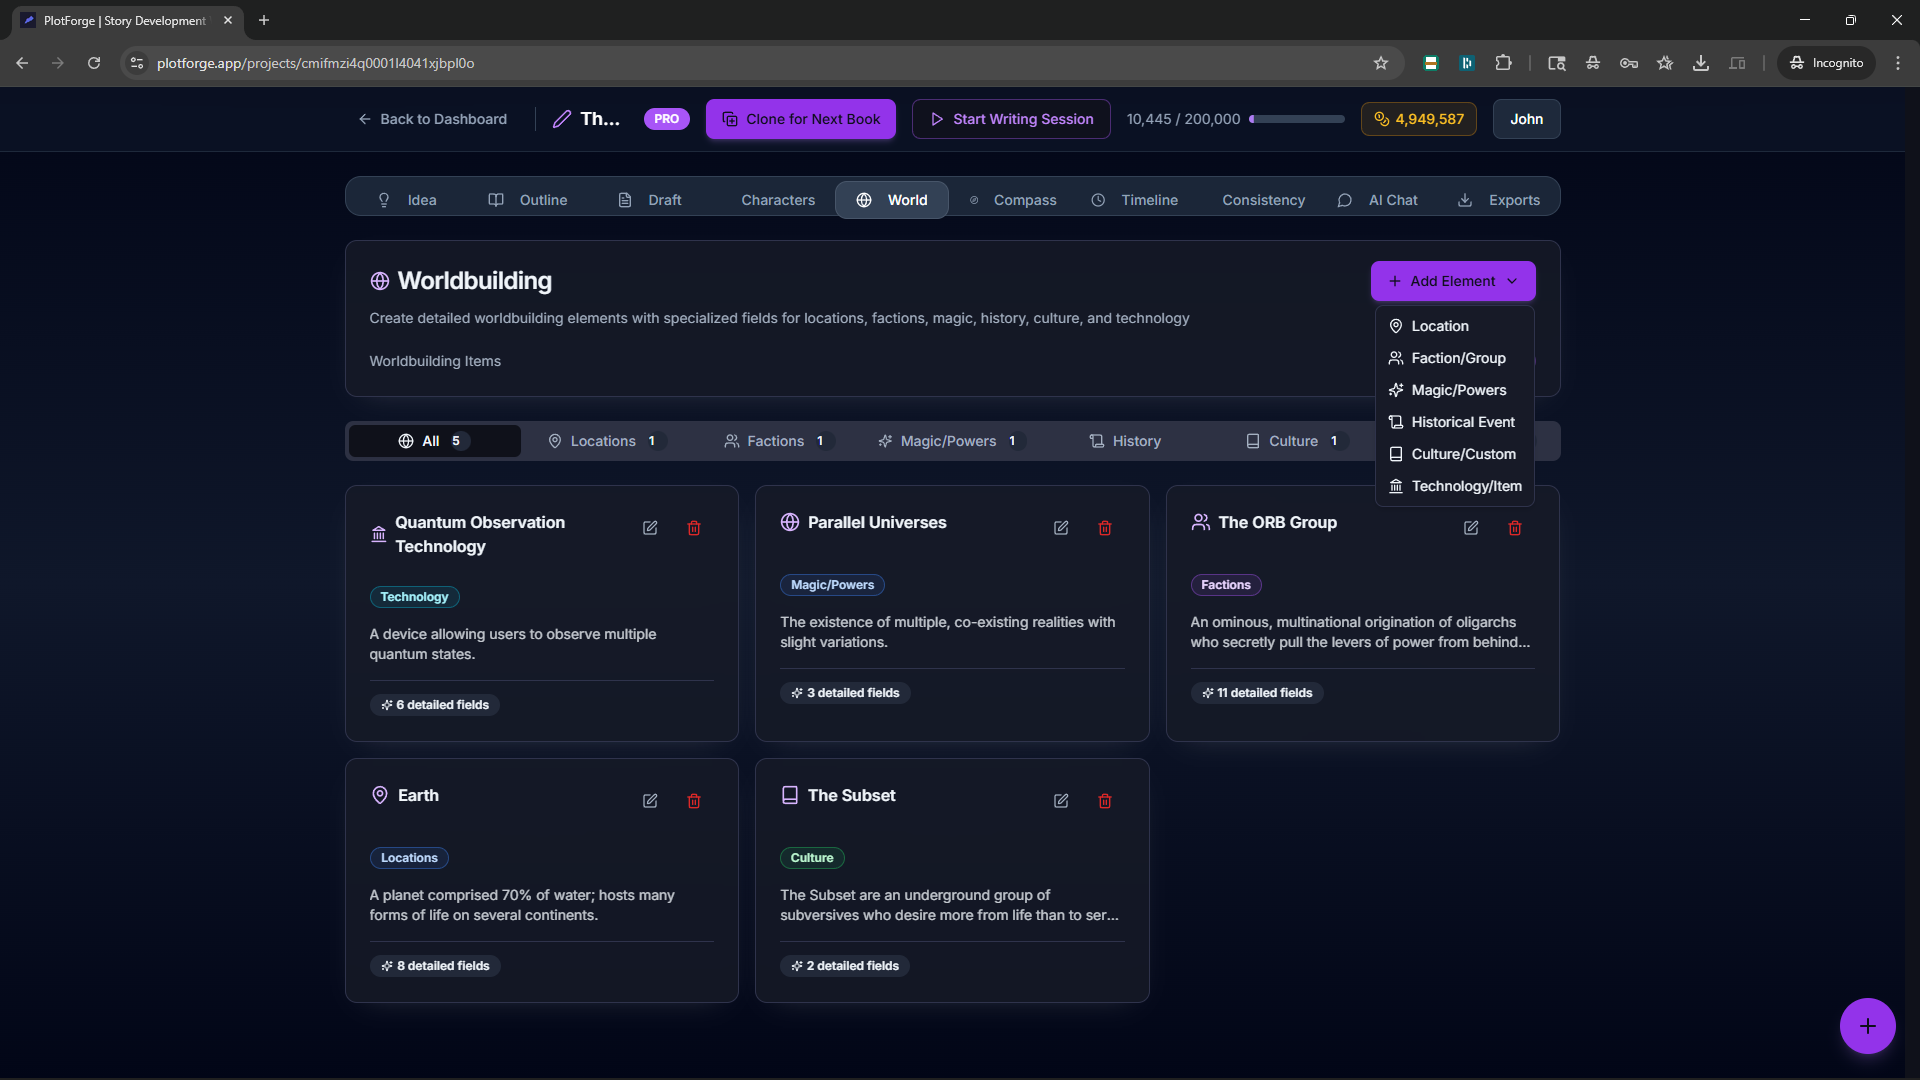The height and width of the screenshot is (1080, 1920).
Task: Bookmark this page with the star icon
Action: (x=1381, y=63)
